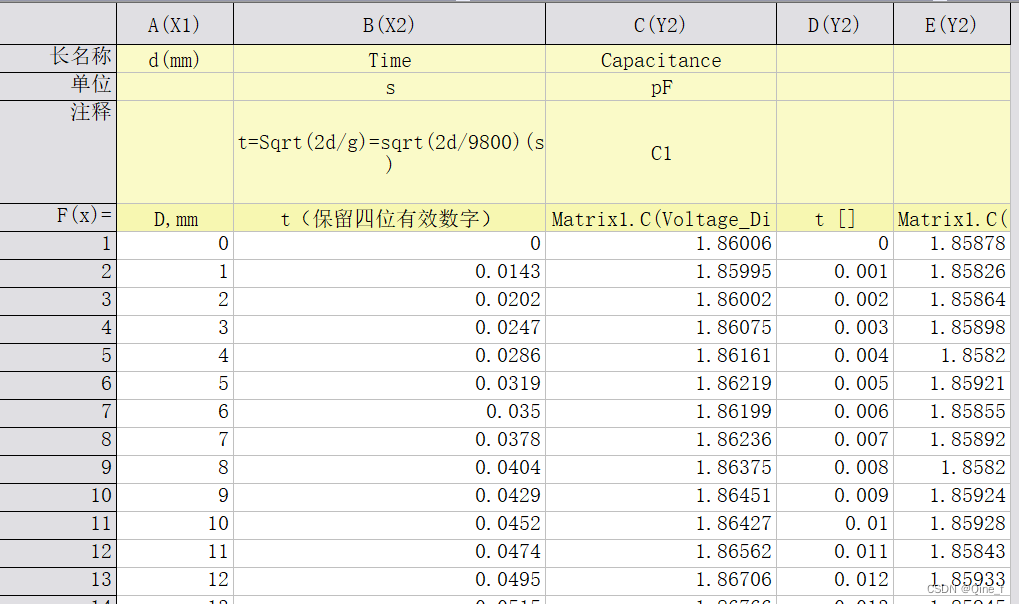1019x604 pixels.
Task: Click cell value 1.86427
Action: 661,525
